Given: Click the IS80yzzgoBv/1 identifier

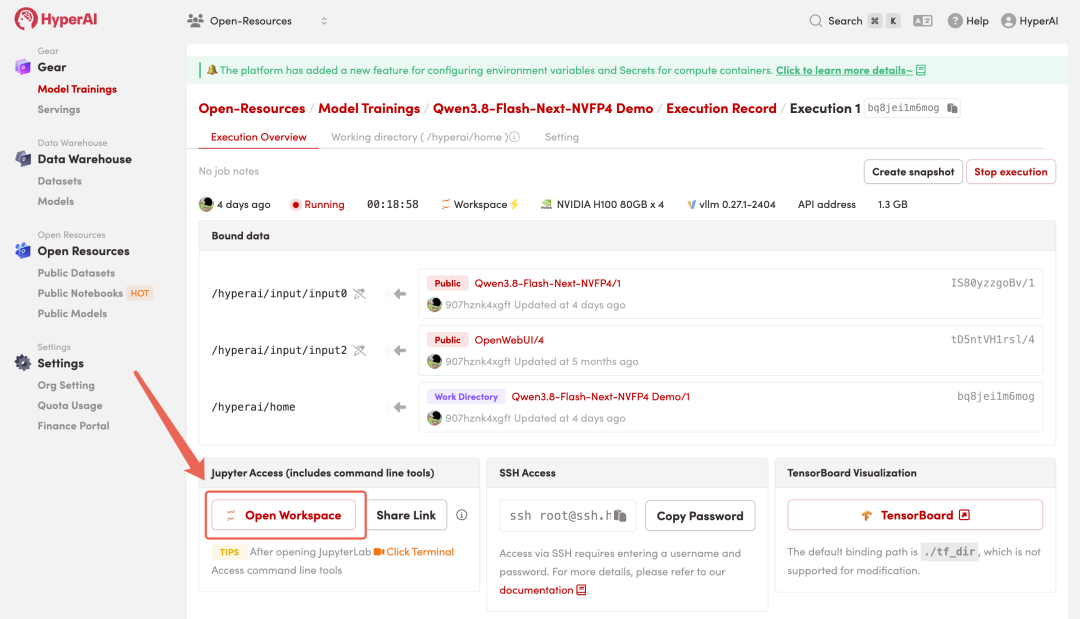Looking at the screenshot, I should coord(993,283).
